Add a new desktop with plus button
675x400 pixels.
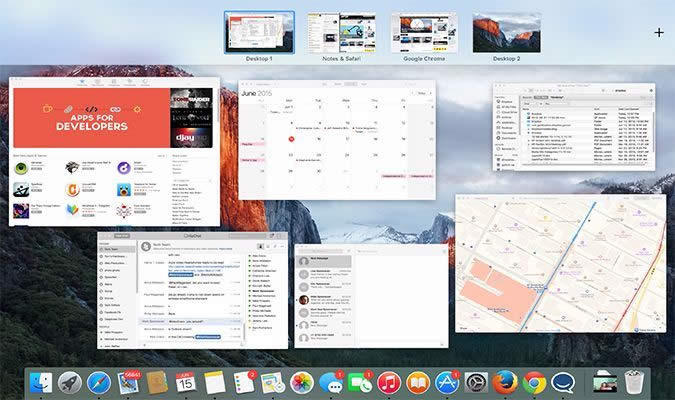(x=658, y=32)
